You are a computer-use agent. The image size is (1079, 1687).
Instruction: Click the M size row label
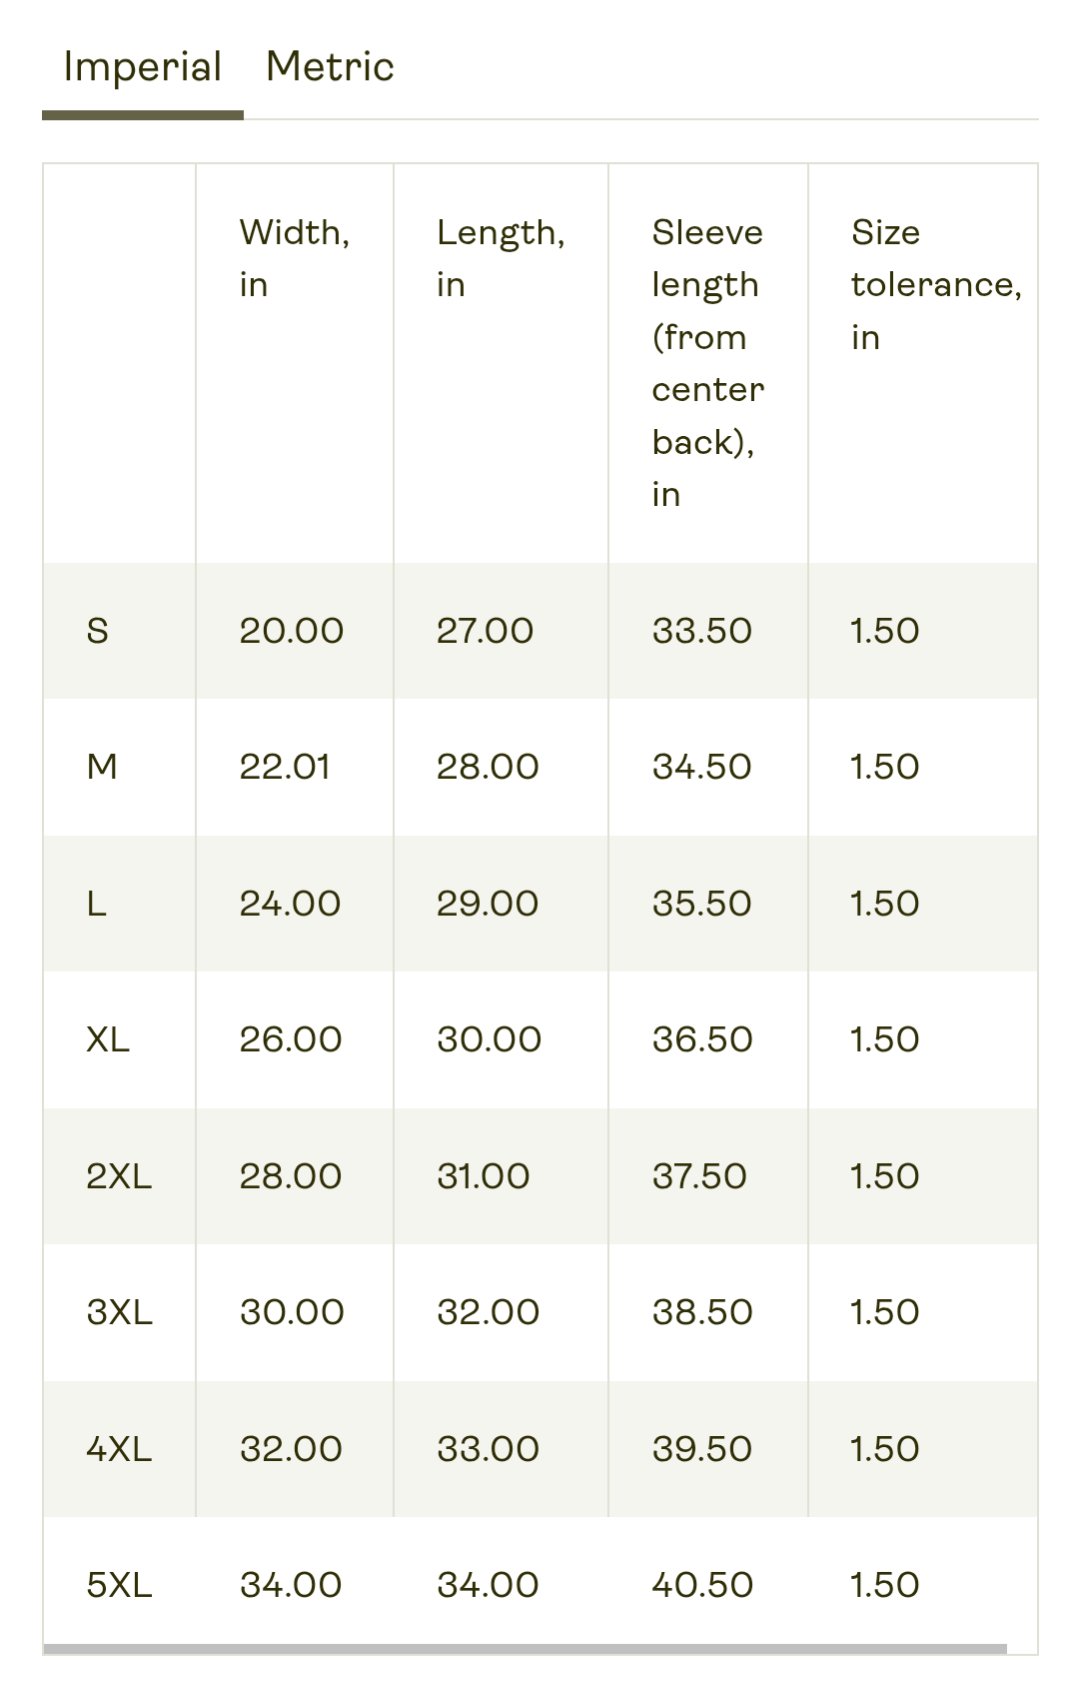coord(102,767)
